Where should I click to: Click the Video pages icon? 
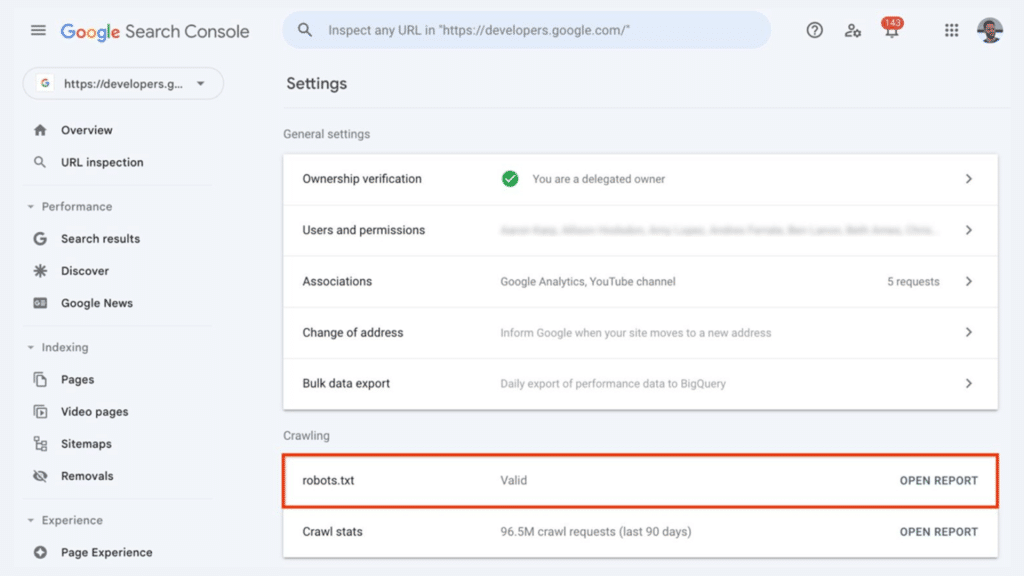[x=40, y=411]
